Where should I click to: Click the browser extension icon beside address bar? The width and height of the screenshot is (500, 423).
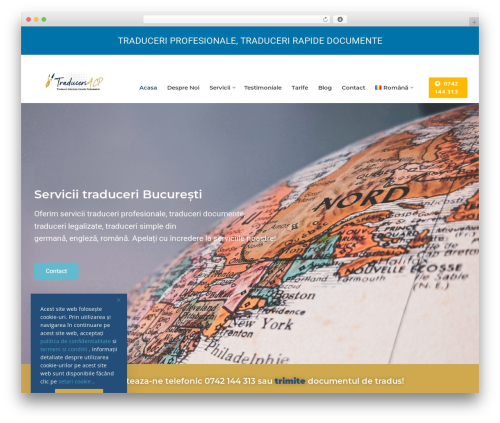coord(340,19)
